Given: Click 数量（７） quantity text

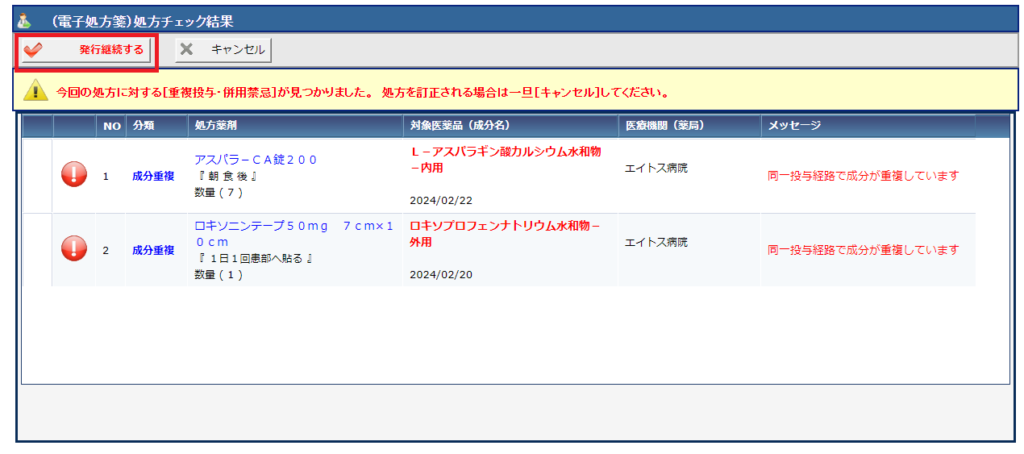Looking at the screenshot, I should (x=219, y=192).
